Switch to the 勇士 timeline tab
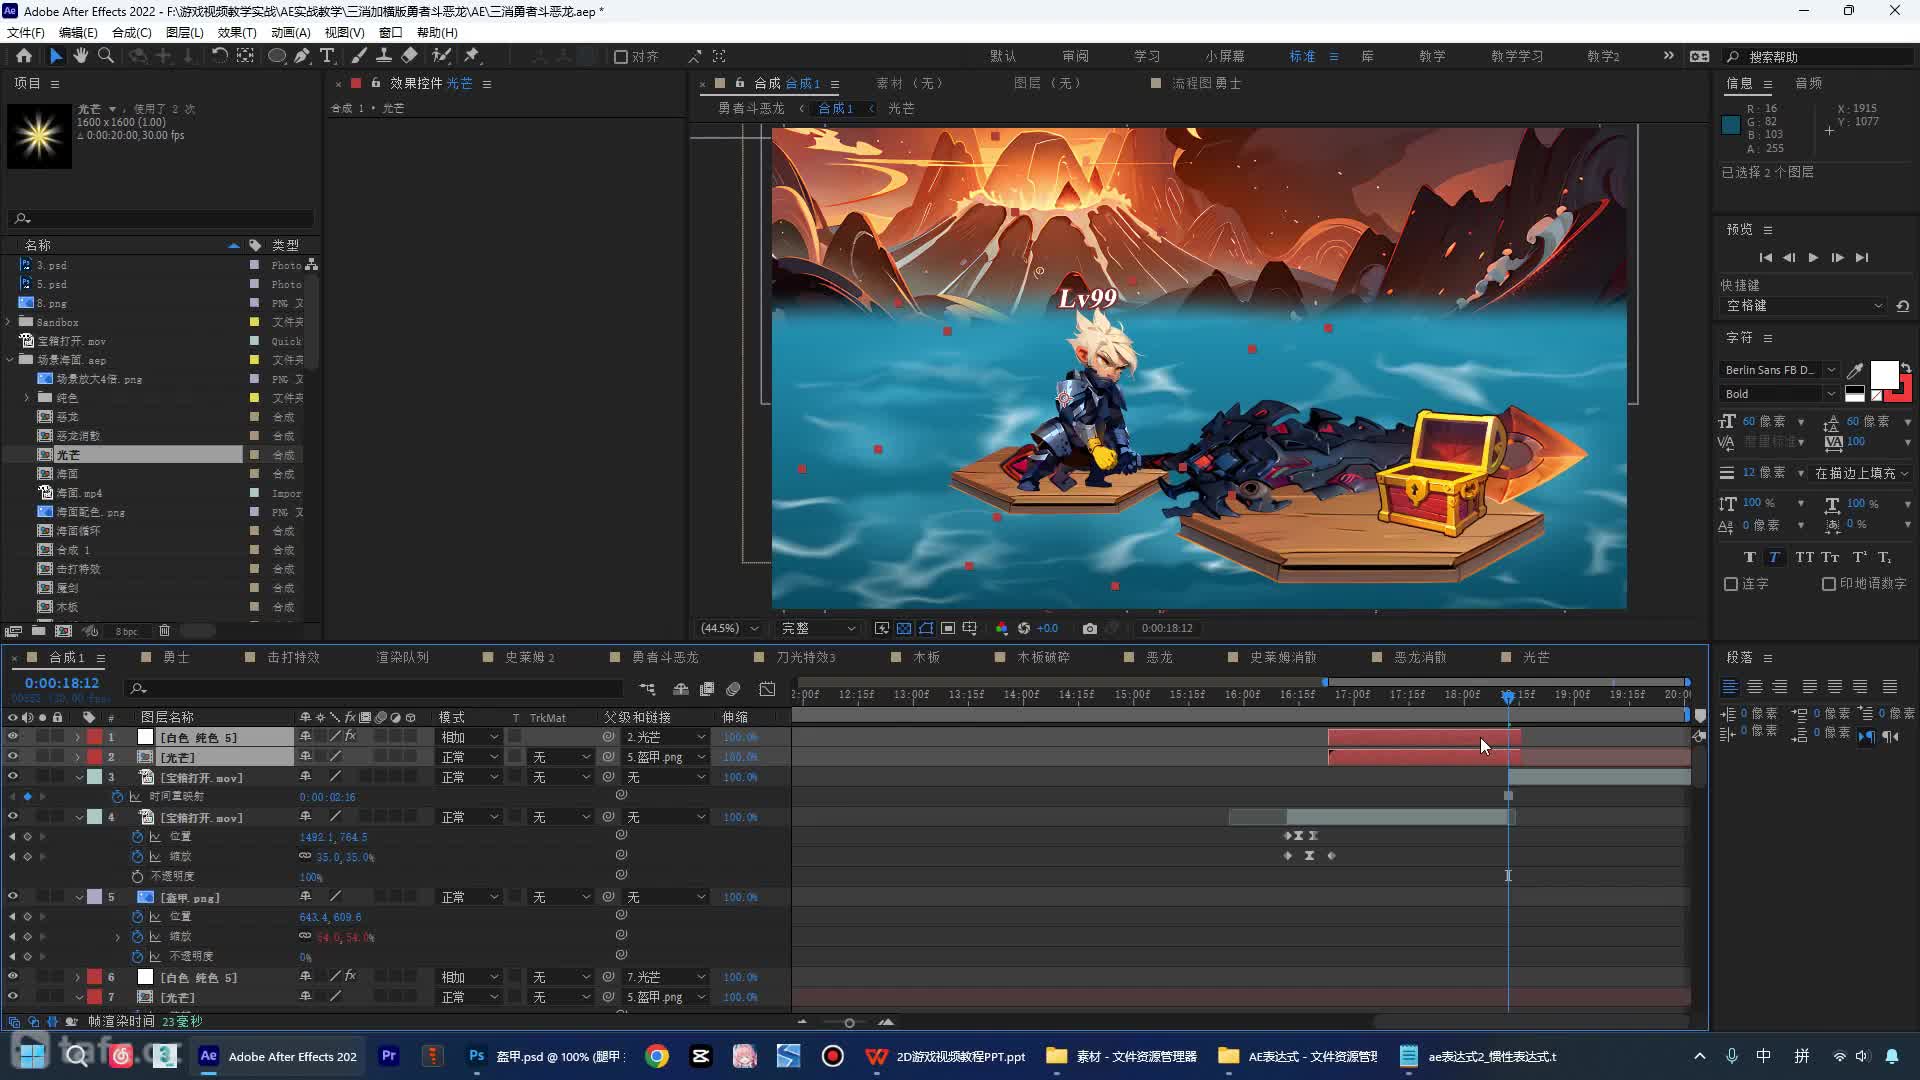The width and height of the screenshot is (1920, 1080). pyautogui.click(x=176, y=657)
